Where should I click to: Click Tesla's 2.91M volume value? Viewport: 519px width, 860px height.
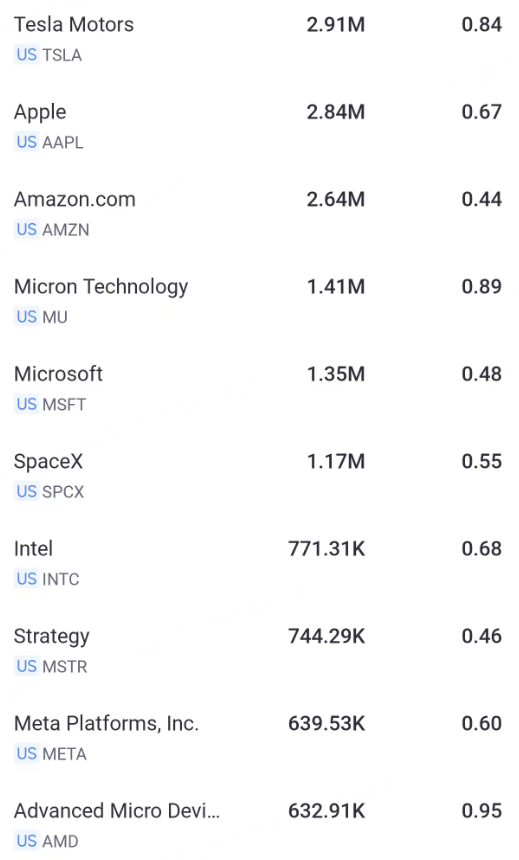coord(336,25)
